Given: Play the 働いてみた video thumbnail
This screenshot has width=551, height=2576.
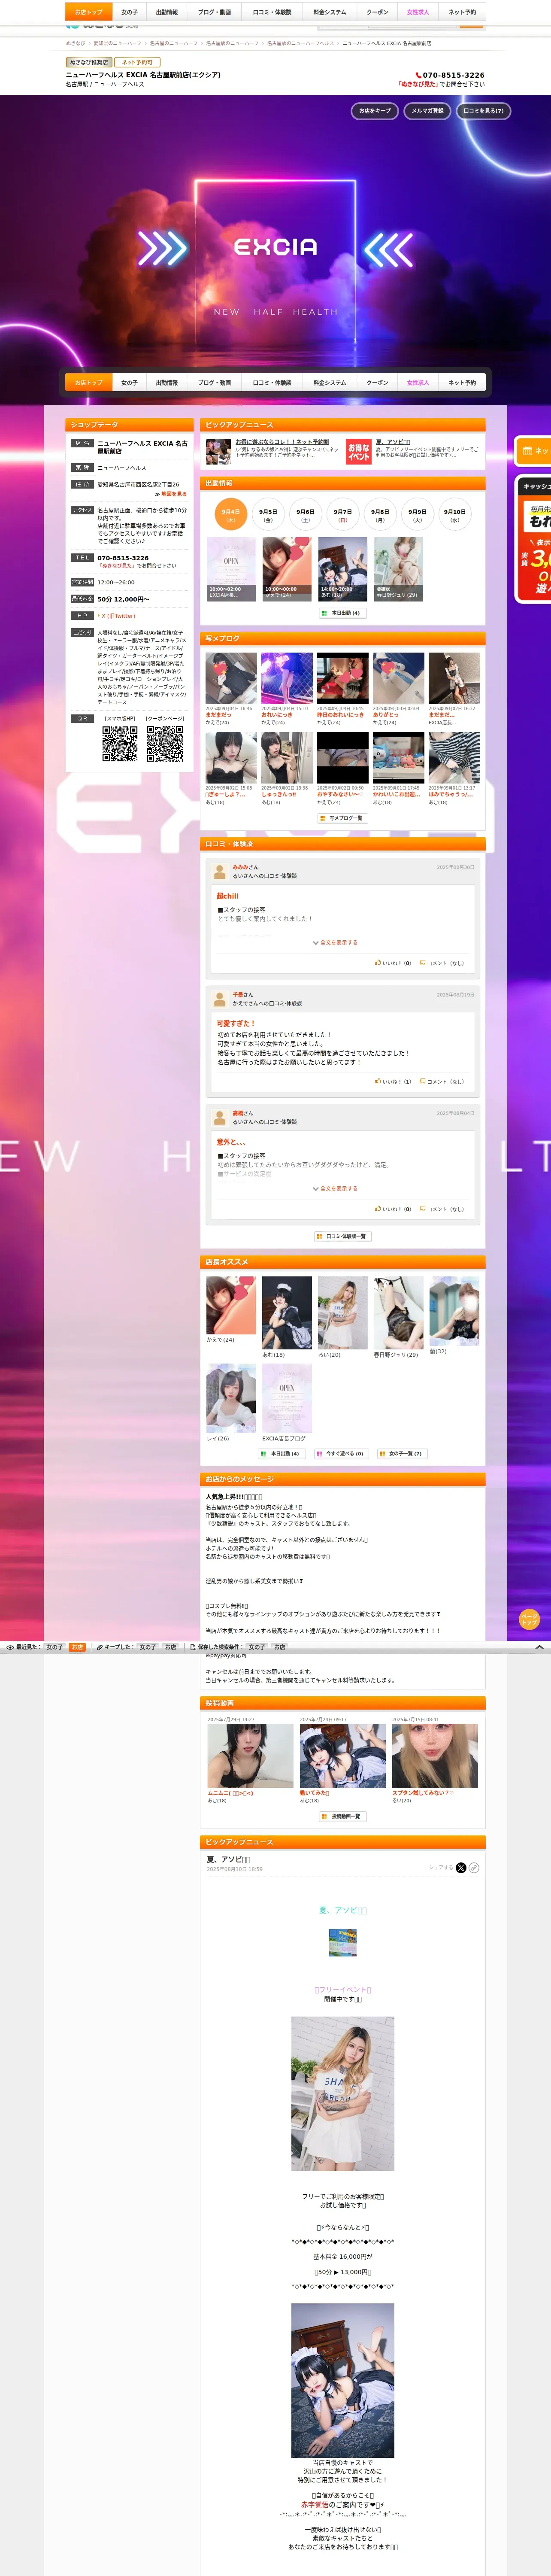Looking at the screenshot, I should pyautogui.click(x=343, y=1755).
